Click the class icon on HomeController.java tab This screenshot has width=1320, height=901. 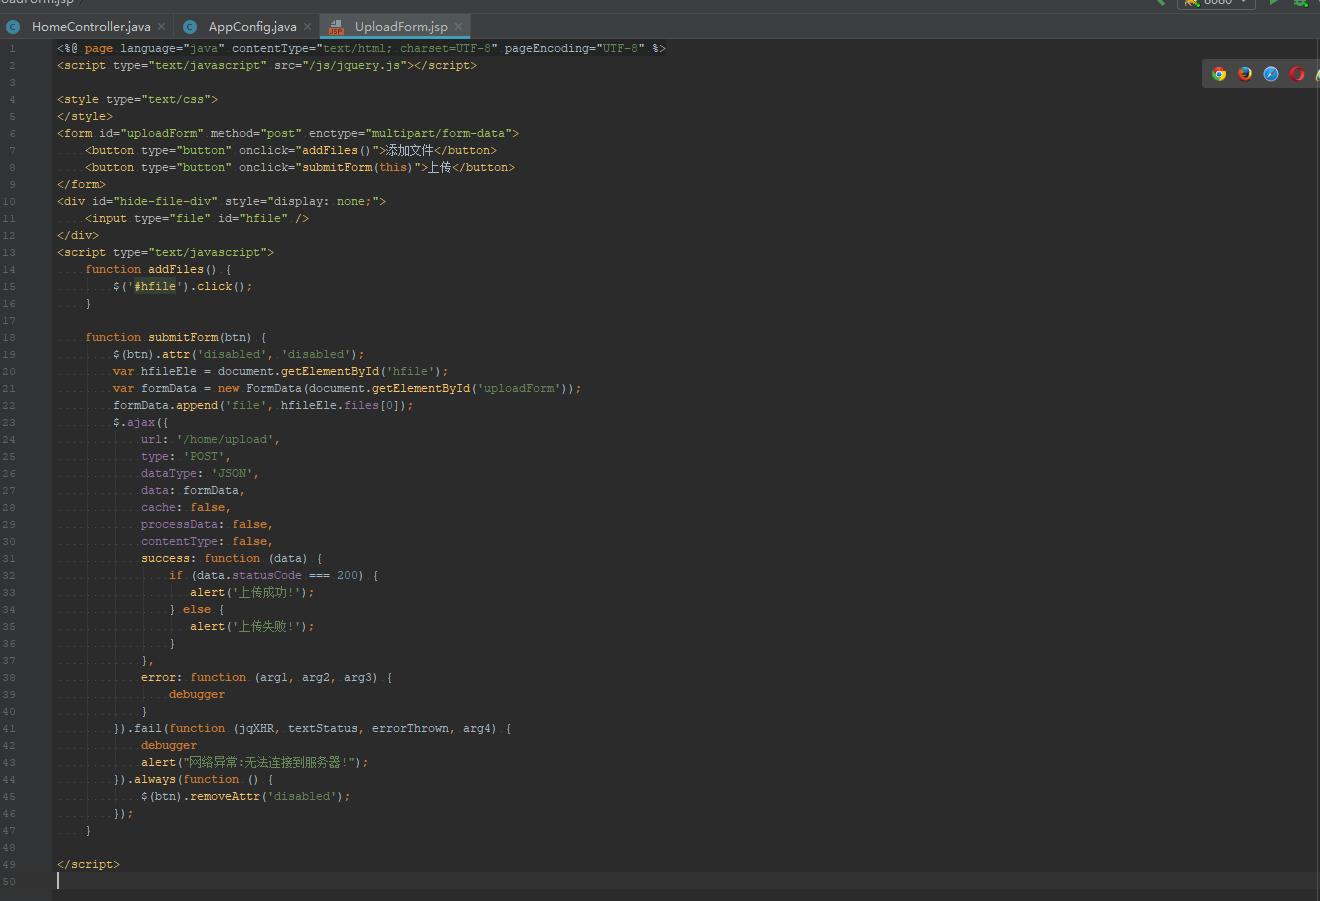(13, 27)
